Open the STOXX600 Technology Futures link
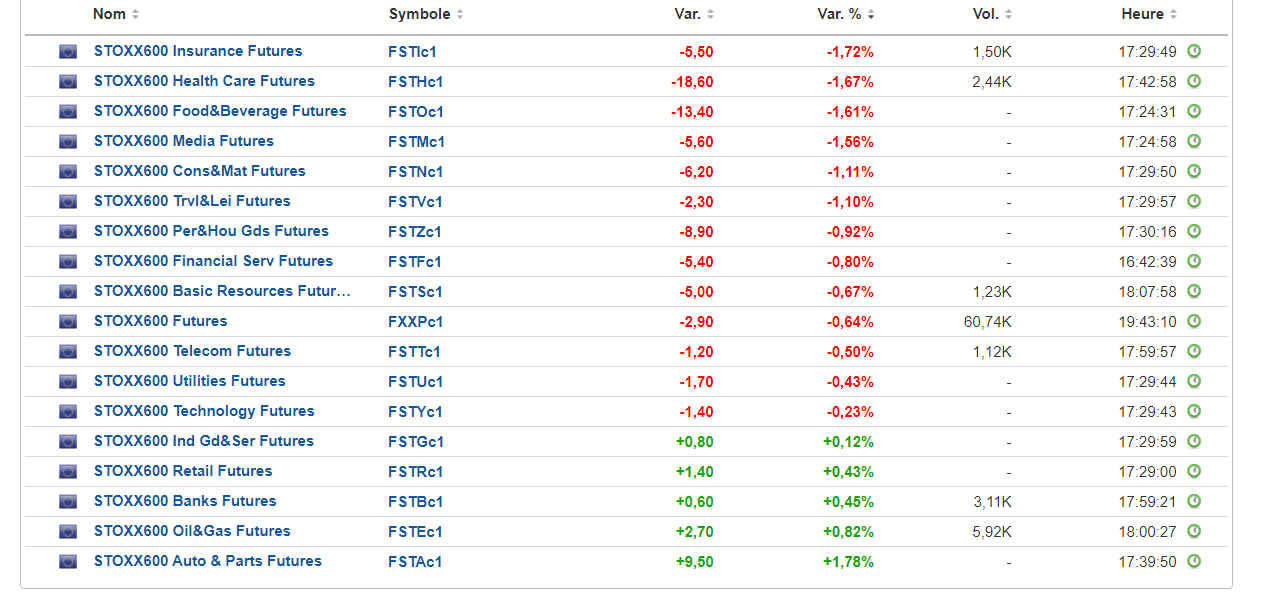The image size is (1267, 594). (204, 411)
